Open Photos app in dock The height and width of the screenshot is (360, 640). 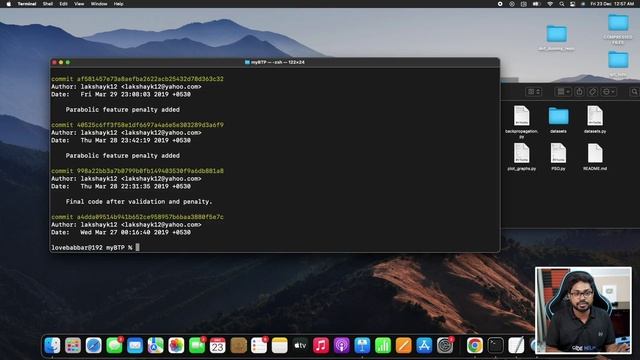pos(176,346)
